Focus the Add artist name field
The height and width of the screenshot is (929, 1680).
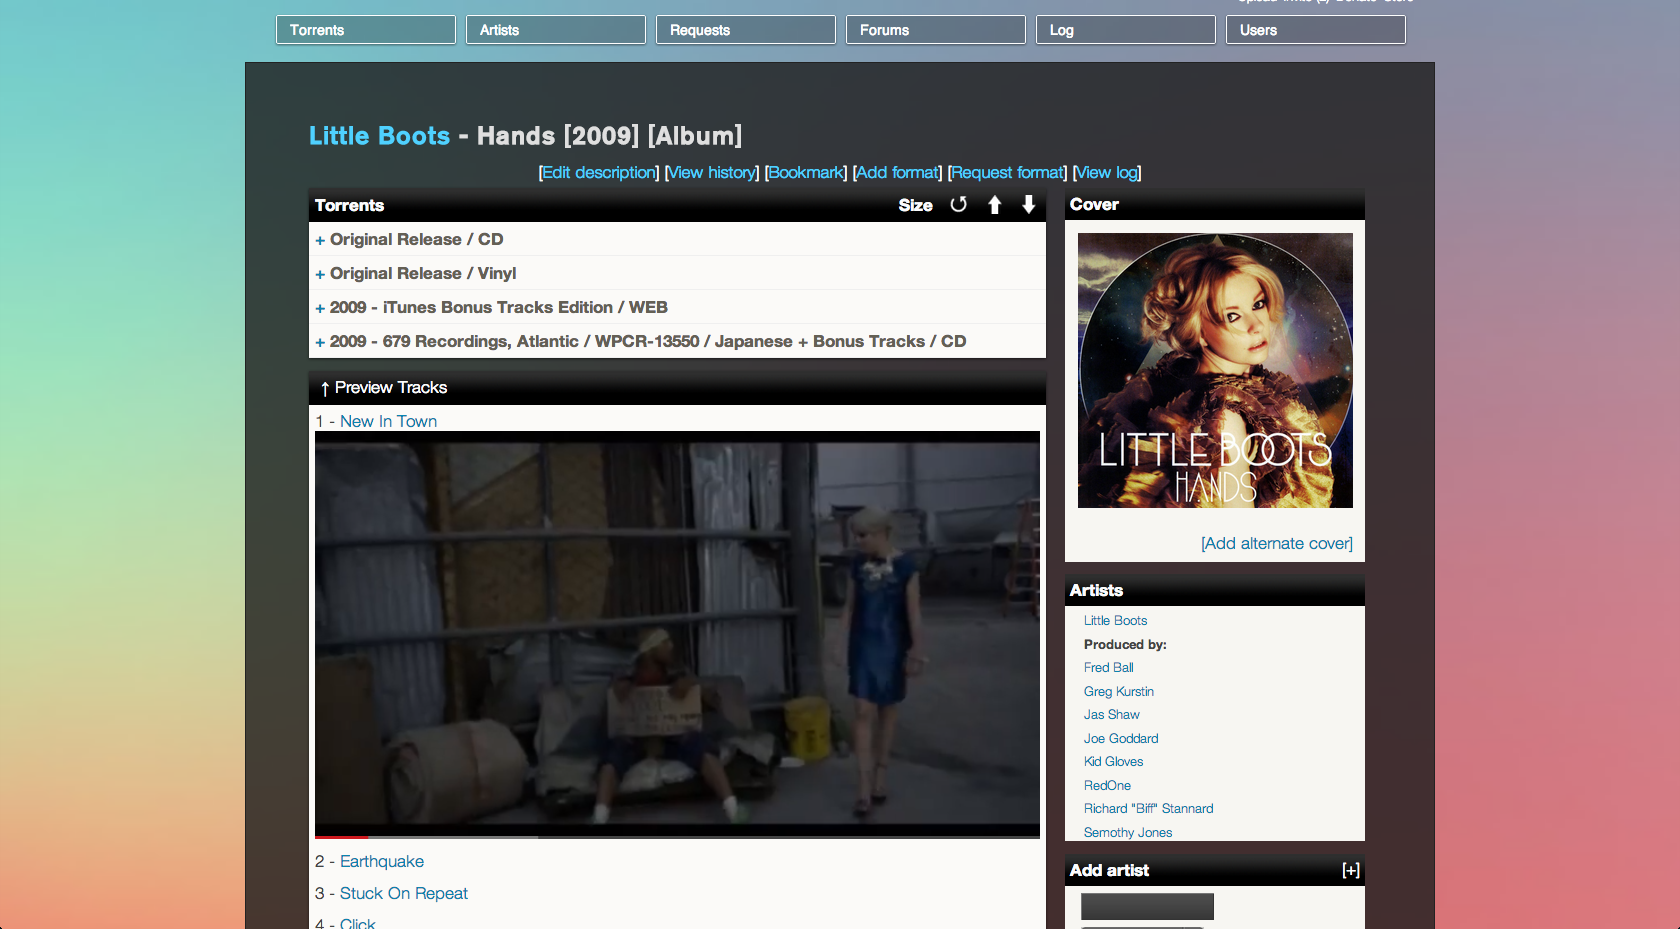coord(1147,906)
